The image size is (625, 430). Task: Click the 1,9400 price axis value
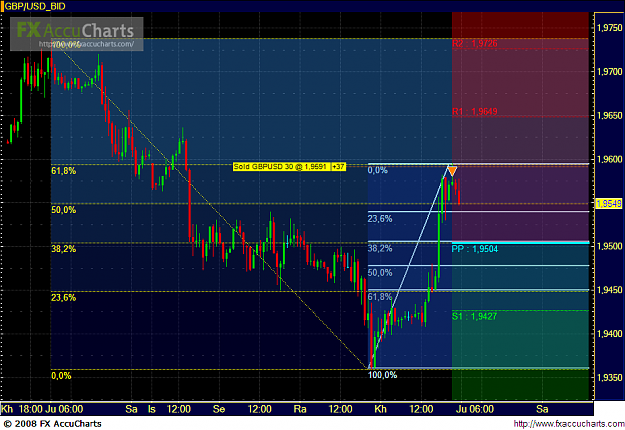point(609,334)
